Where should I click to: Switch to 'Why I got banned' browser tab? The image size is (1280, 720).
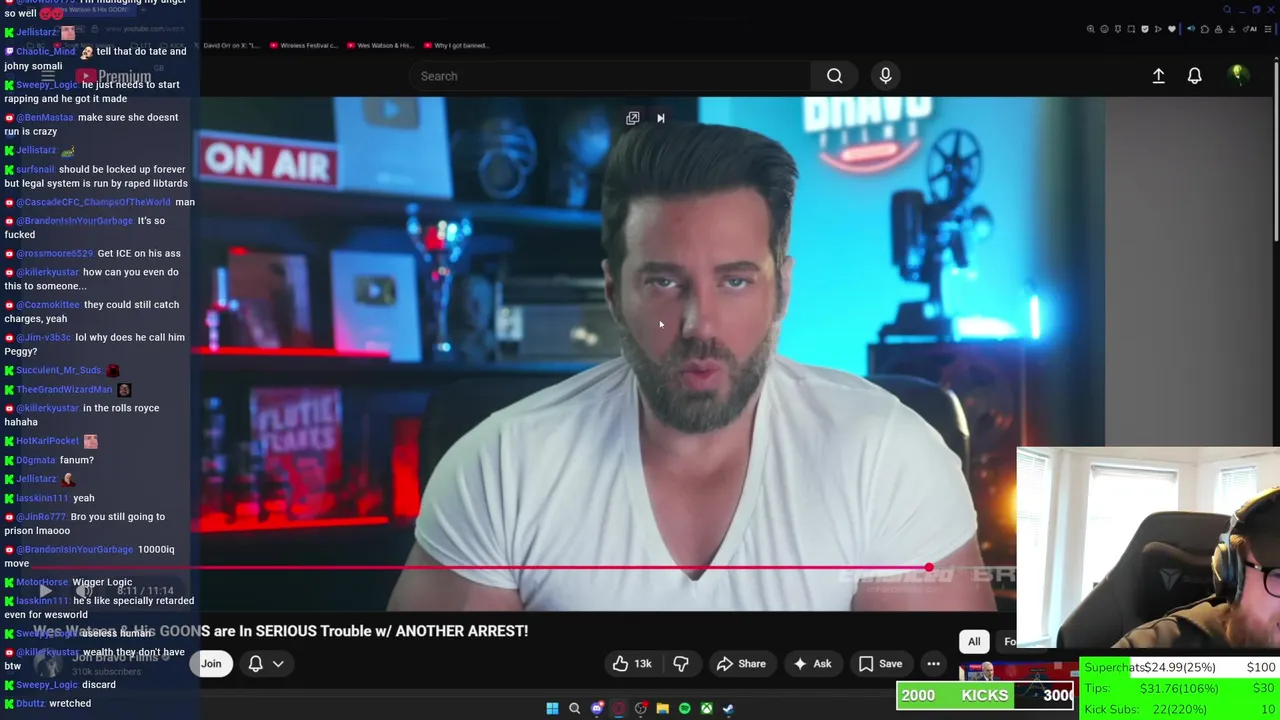(456, 45)
